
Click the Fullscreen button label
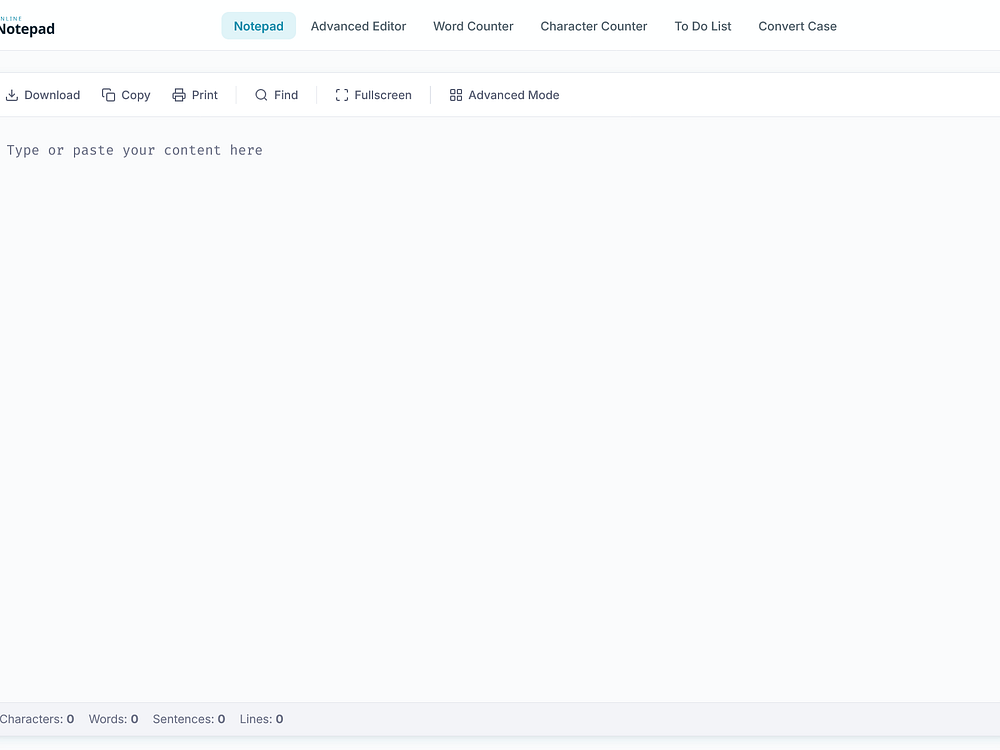[383, 95]
